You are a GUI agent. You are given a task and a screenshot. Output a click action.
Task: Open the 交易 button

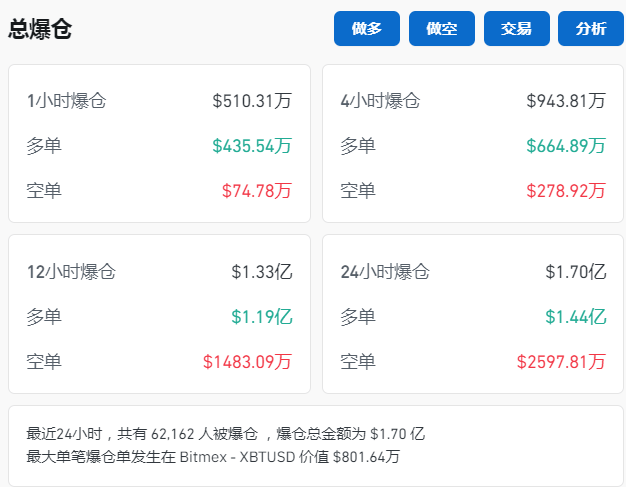click(x=517, y=29)
